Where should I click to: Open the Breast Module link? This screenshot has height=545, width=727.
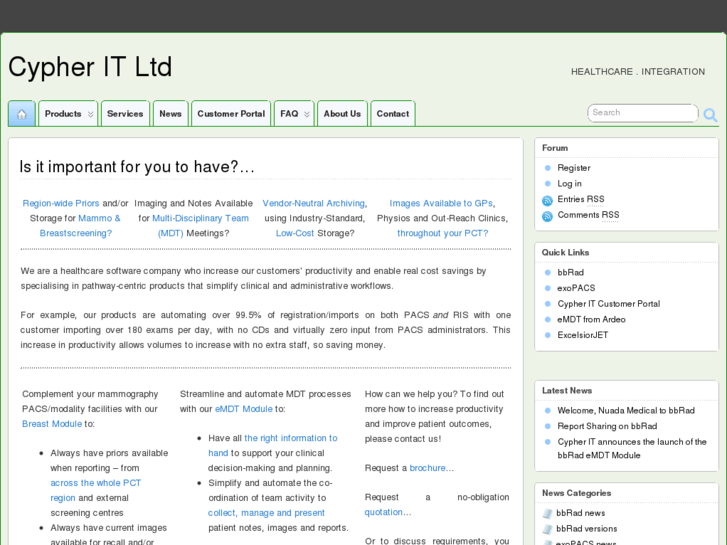click(x=52, y=424)
